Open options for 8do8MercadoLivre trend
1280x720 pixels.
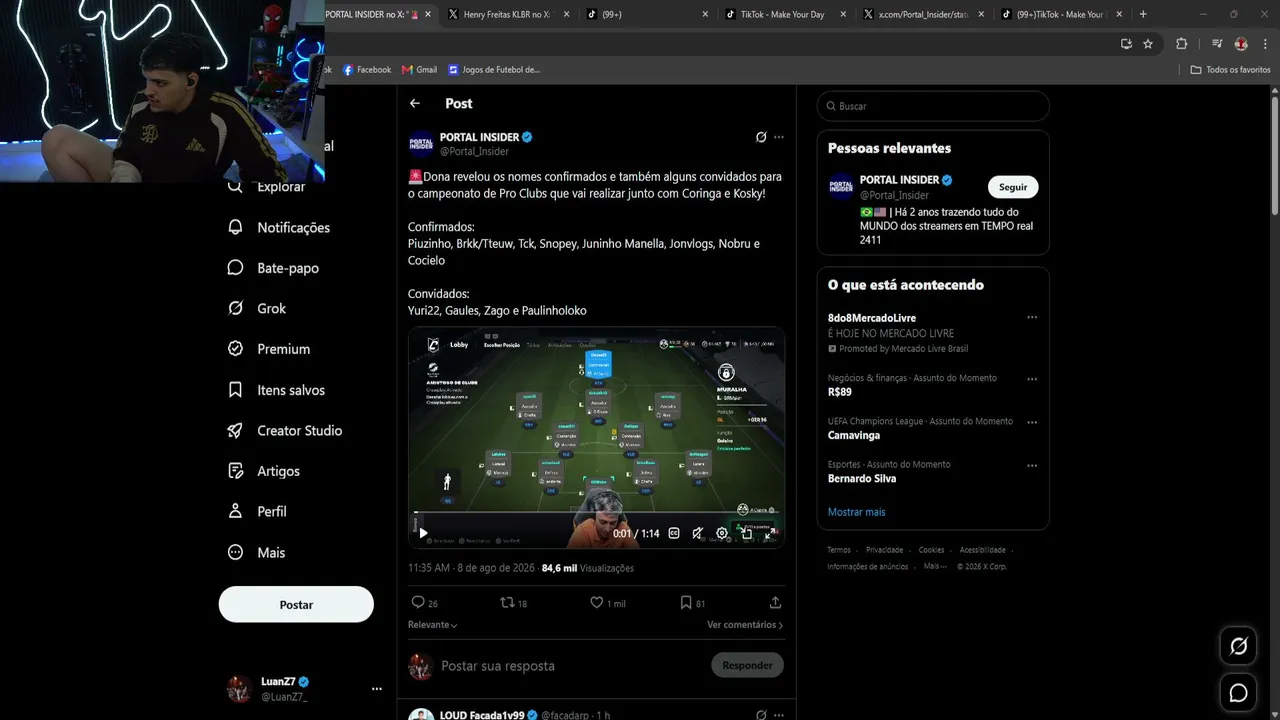tap(1032, 318)
